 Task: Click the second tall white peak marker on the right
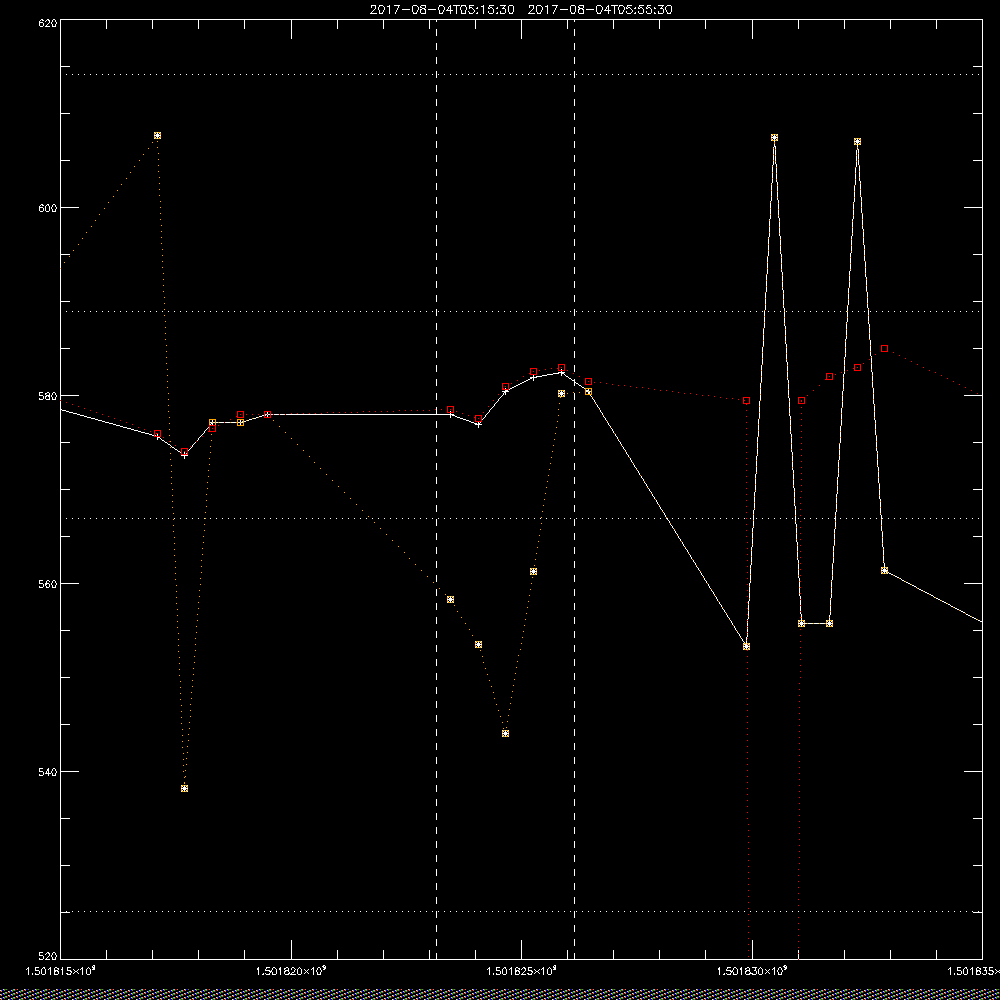pos(857,142)
